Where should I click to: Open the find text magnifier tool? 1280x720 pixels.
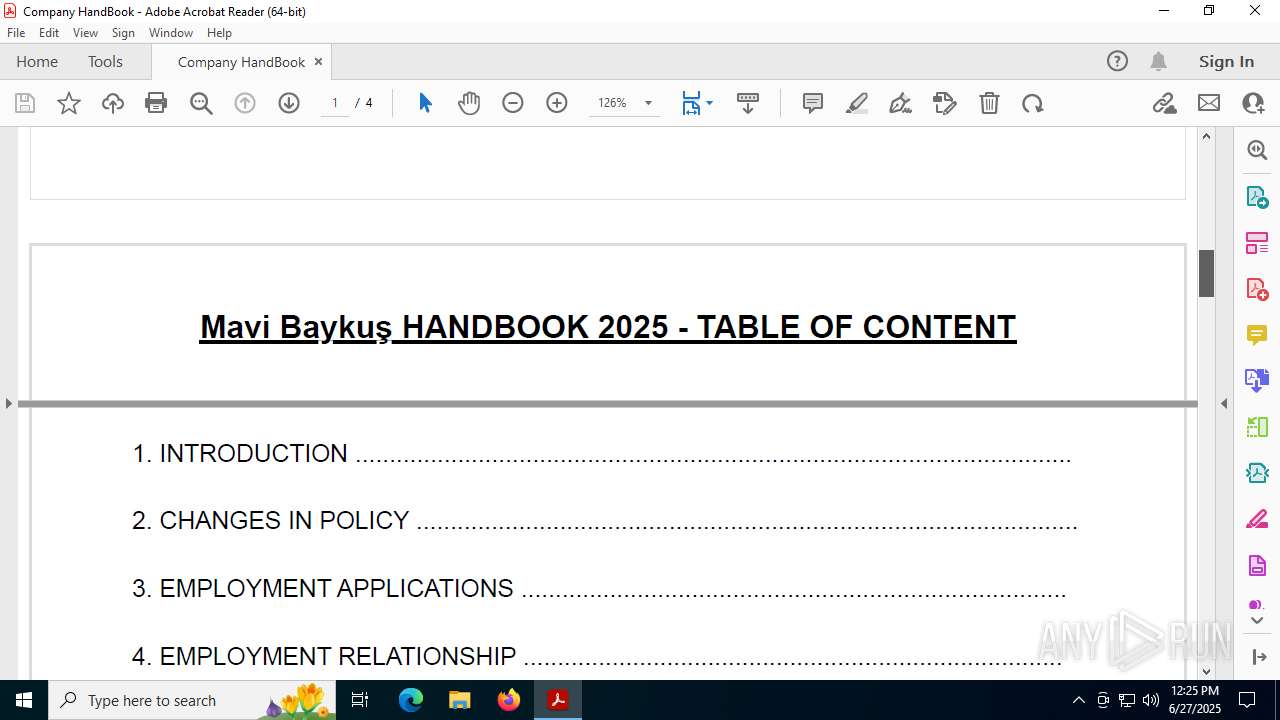tap(201, 103)
